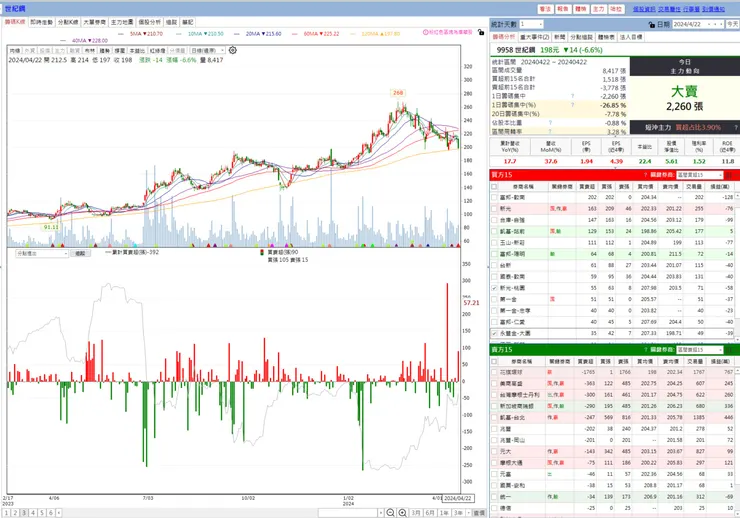Click the help question mark on 買方15 header

pyautogui.click(x=645, y=175)
